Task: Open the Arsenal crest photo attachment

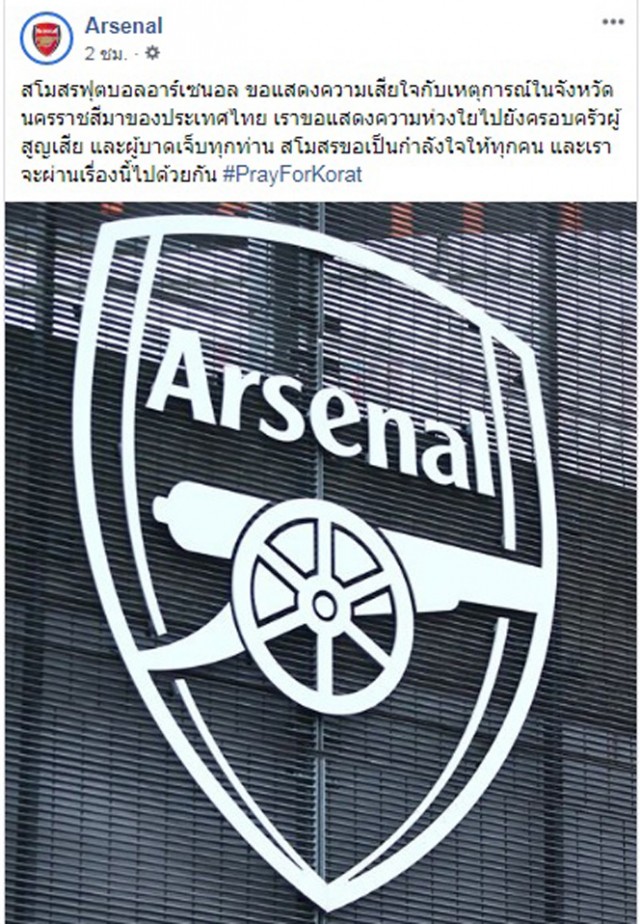Action: [x=321, y=563]
